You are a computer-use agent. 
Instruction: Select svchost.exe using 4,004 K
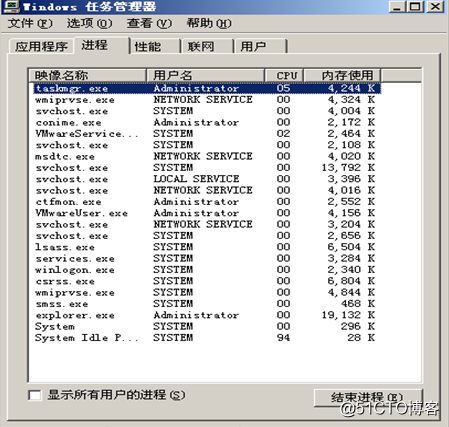207,111
